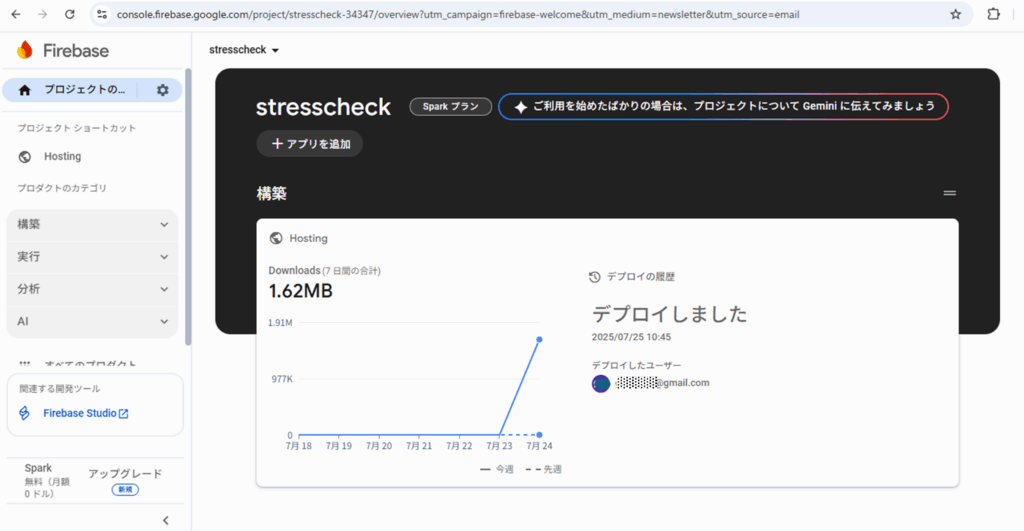Reload the page with refresh icon
This screenshot has width=1024, height=531.
(x=70, y=14)
